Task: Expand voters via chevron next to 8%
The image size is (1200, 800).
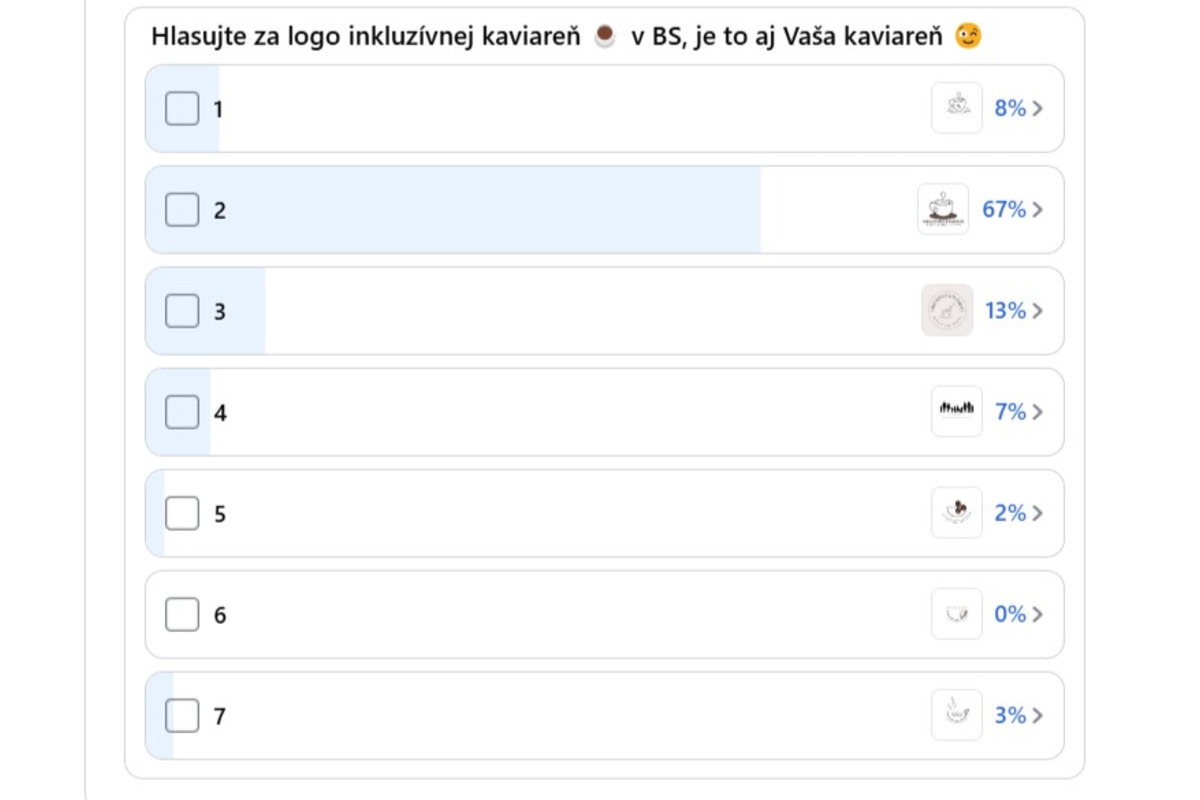Action: point(1038,108)
